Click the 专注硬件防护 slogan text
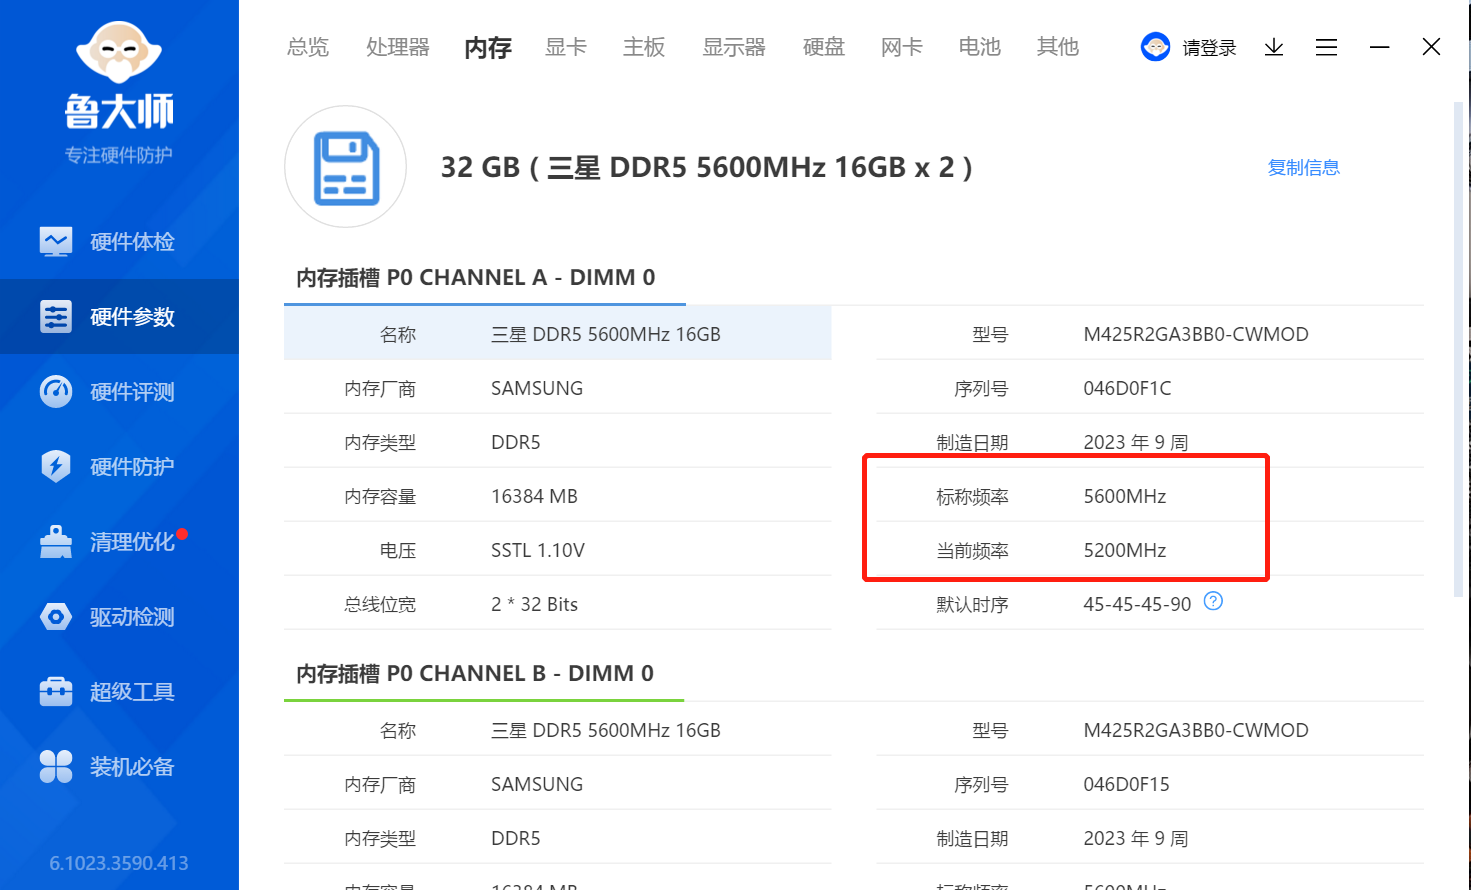Image resolution: width=1471 pixels, height=890 pixels. click(x=119, y=155)
